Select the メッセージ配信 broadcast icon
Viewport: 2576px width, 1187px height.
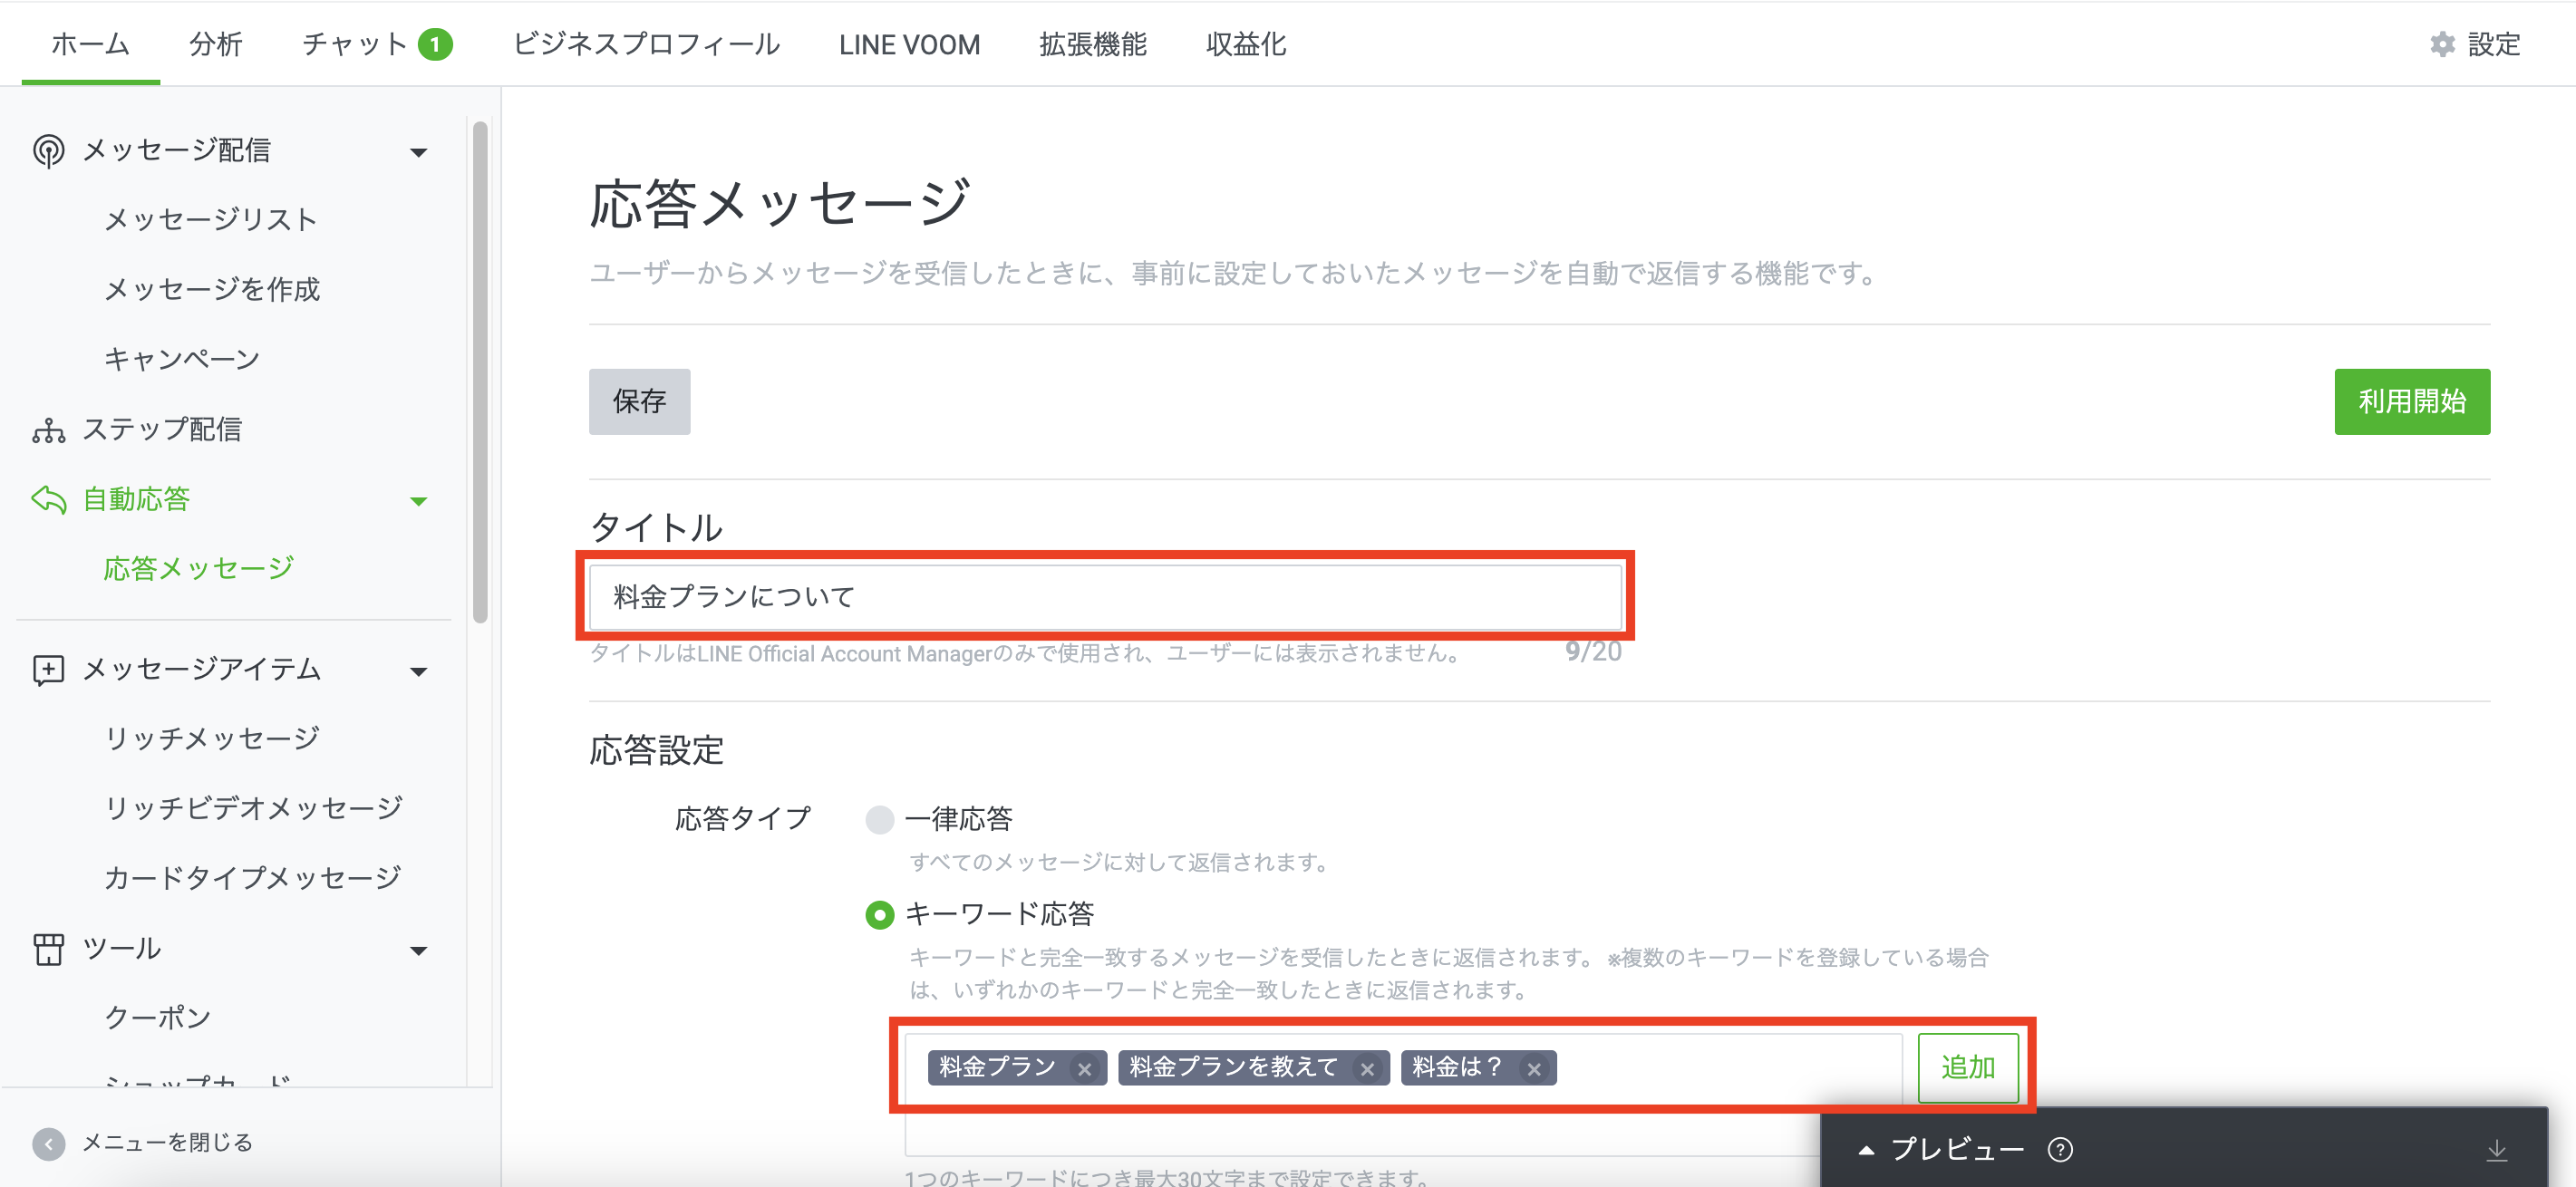48,150
